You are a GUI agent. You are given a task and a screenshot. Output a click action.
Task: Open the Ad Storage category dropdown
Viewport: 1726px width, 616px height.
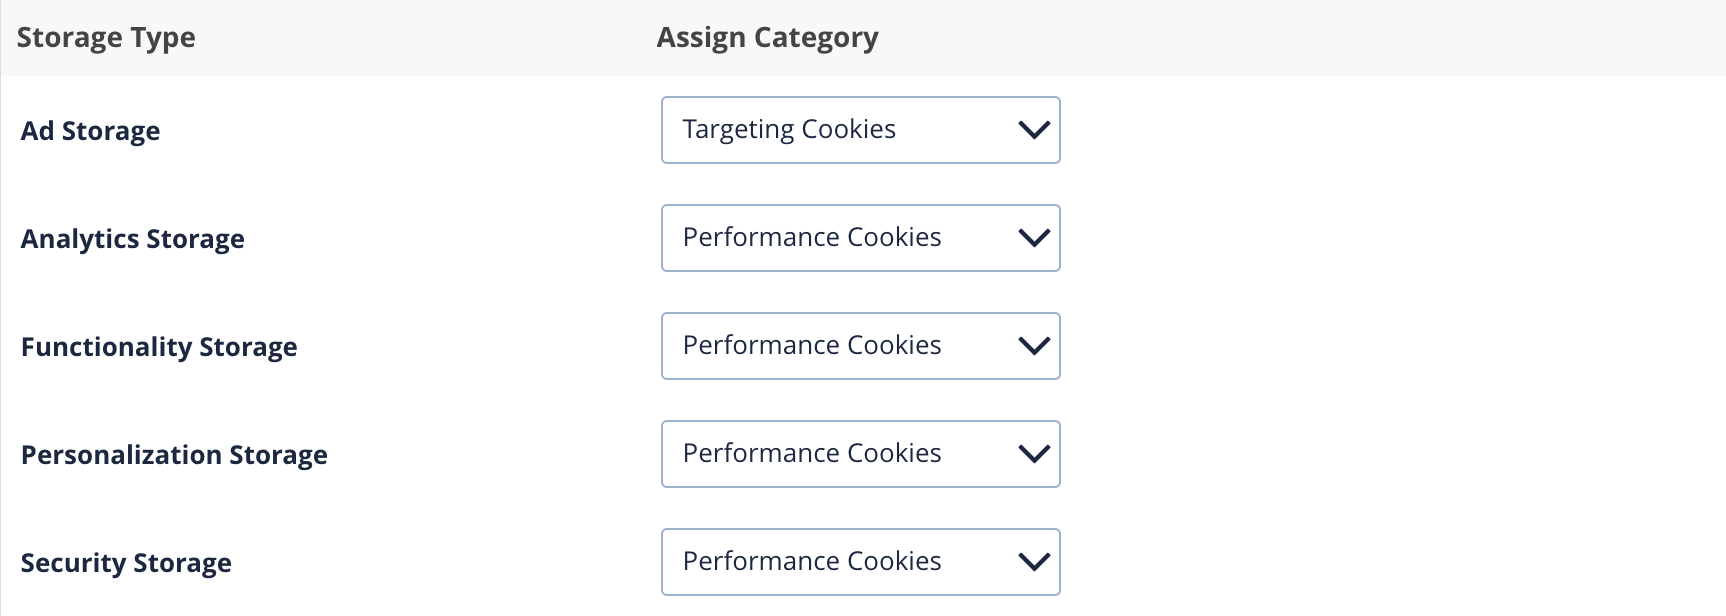coord(860,129)
